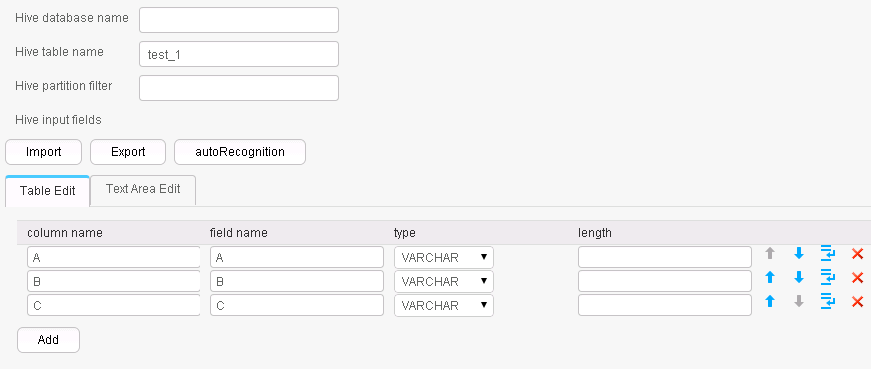Focus the Hive database name field

(239, 20)
